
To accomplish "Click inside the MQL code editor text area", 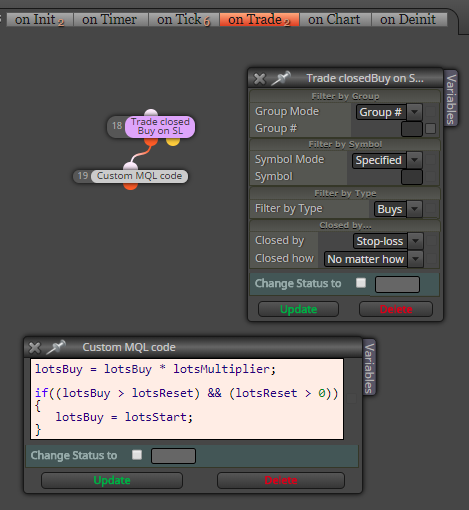I will click(187, 399).
